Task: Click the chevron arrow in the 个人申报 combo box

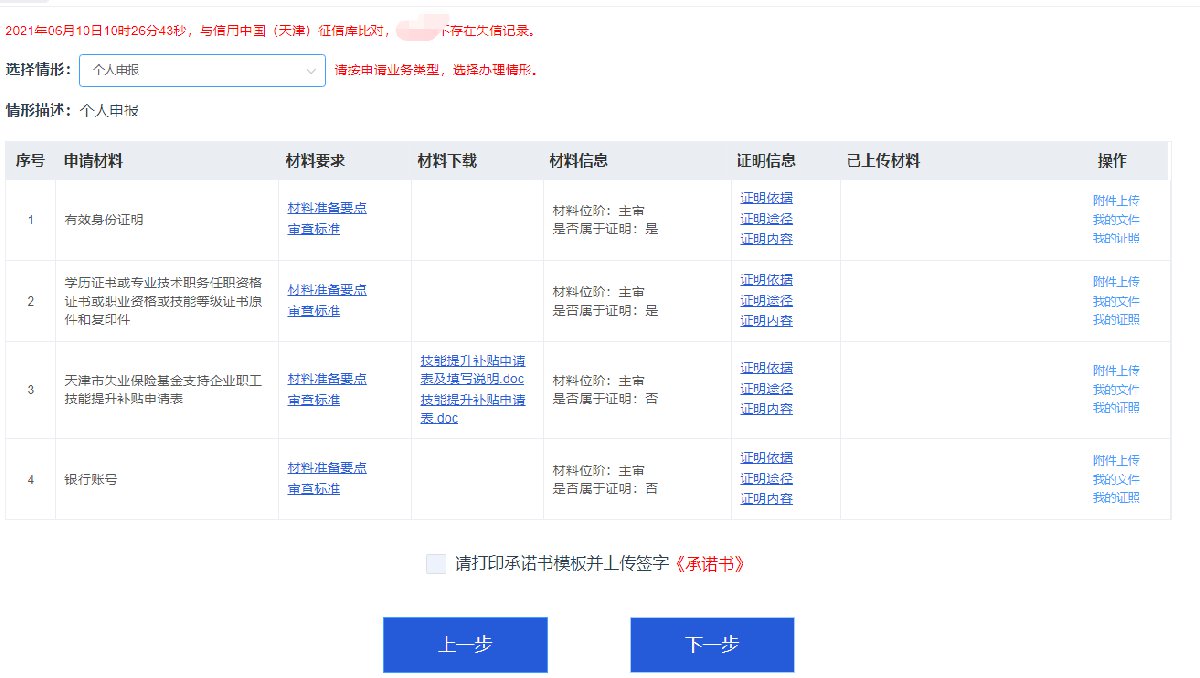Action: tap(311, 71)
